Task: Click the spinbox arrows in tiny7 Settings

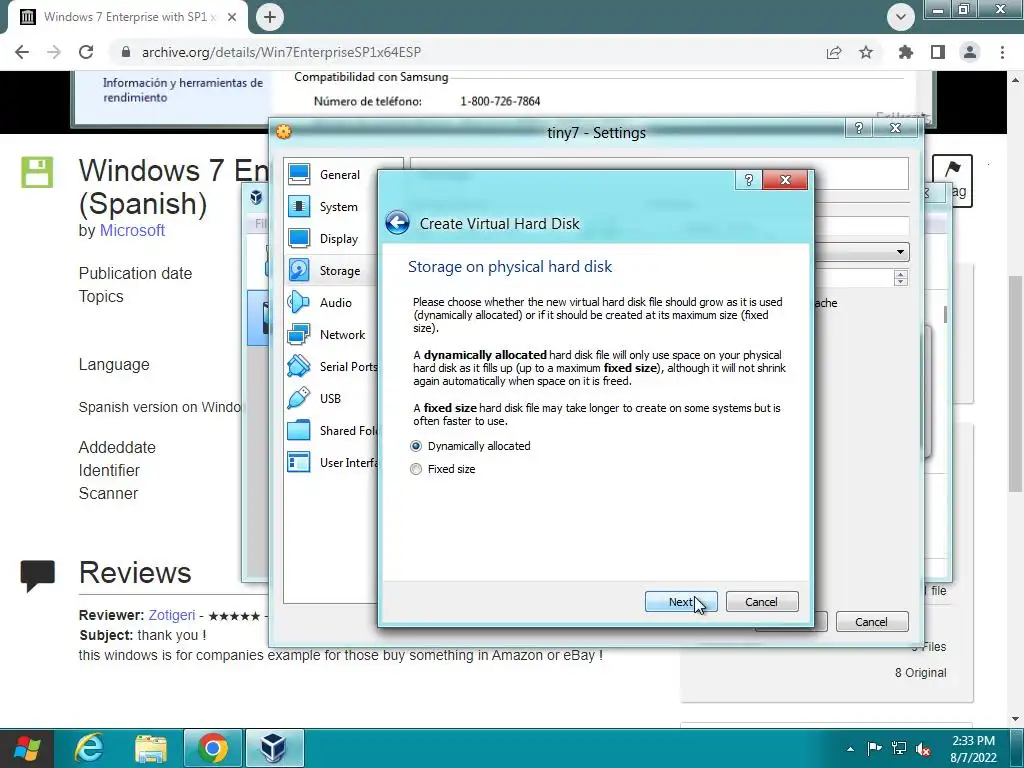Action: (x=901, y=278)
